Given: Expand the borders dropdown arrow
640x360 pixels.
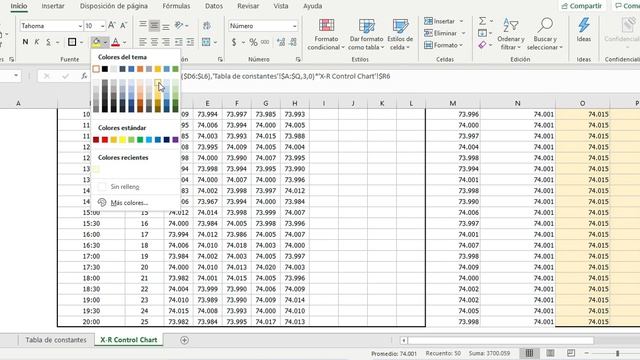Looking at the screenshot, I should pos(81,42).
